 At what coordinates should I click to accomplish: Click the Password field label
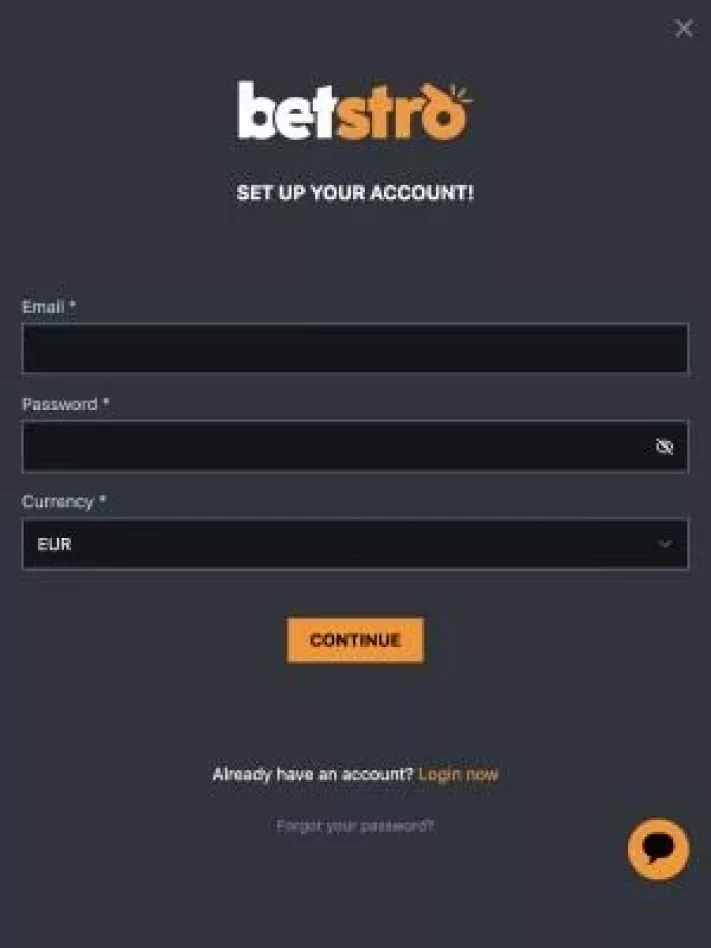pyautogui.click(x=60, y=404)
